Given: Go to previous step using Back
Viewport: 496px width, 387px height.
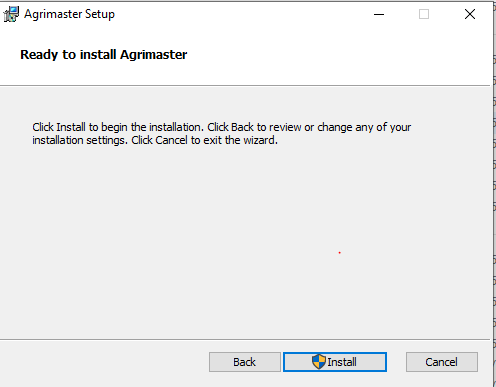Looking at the screenshot, I should pos(245,362).
